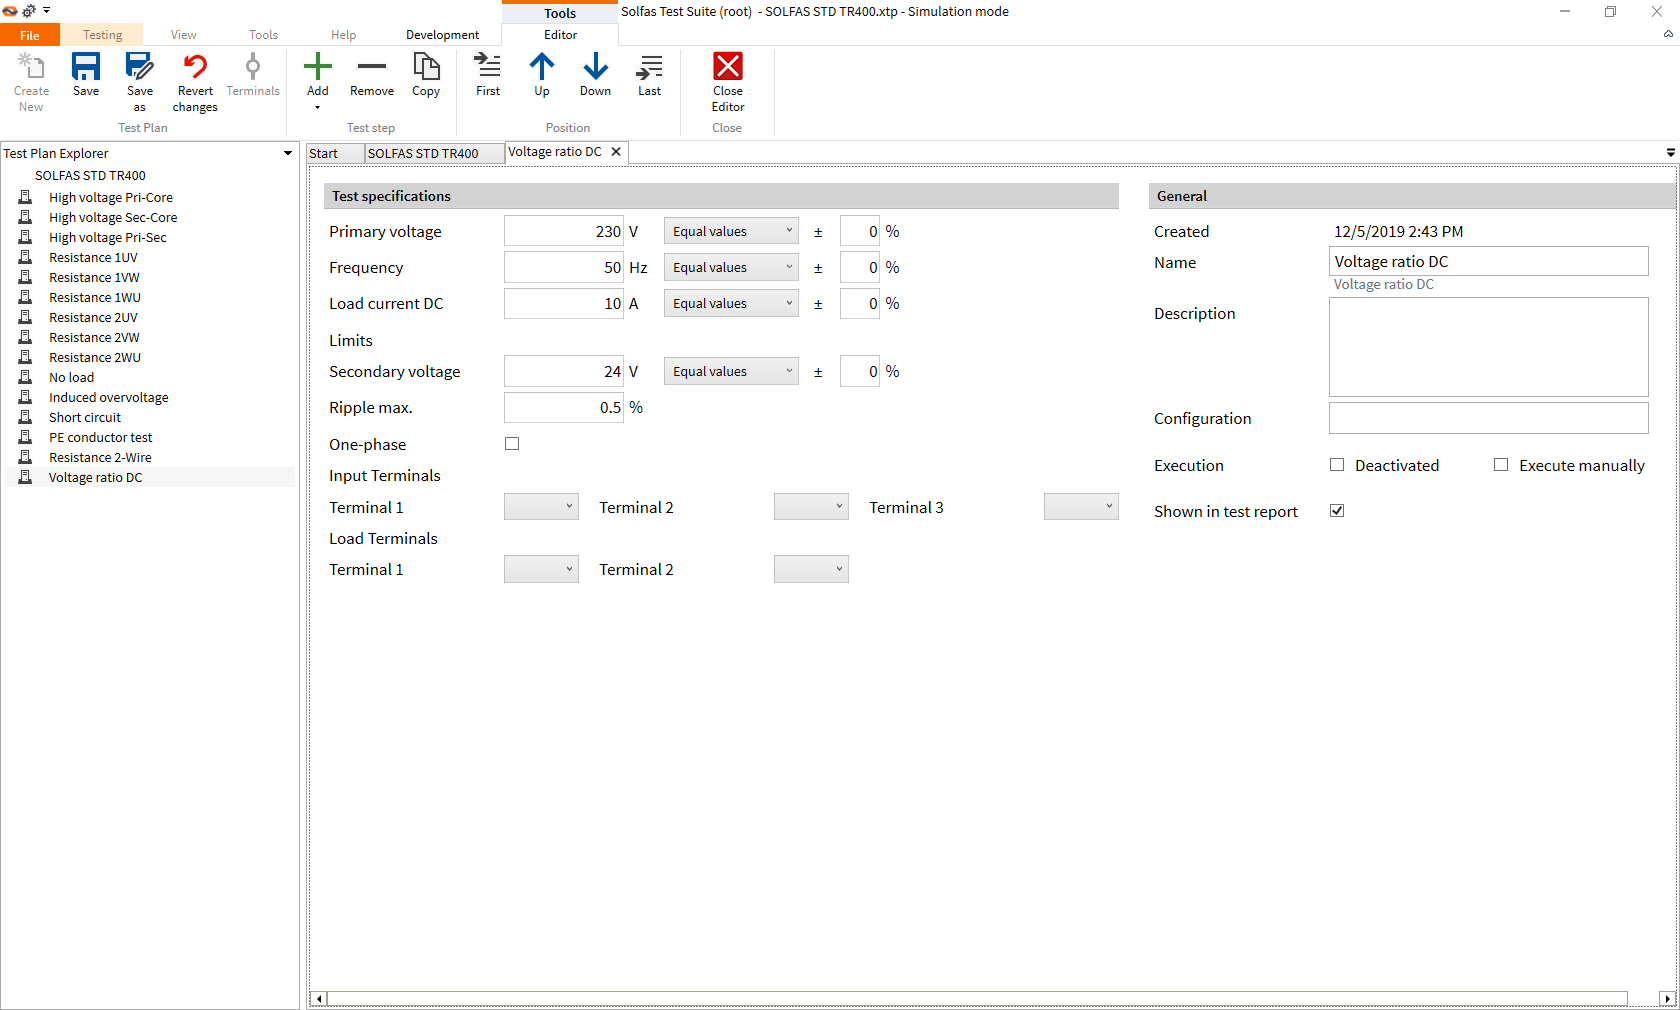
Task: Open Secondary voltage Equal values dropdown
Action: click(x=731, y=371)
